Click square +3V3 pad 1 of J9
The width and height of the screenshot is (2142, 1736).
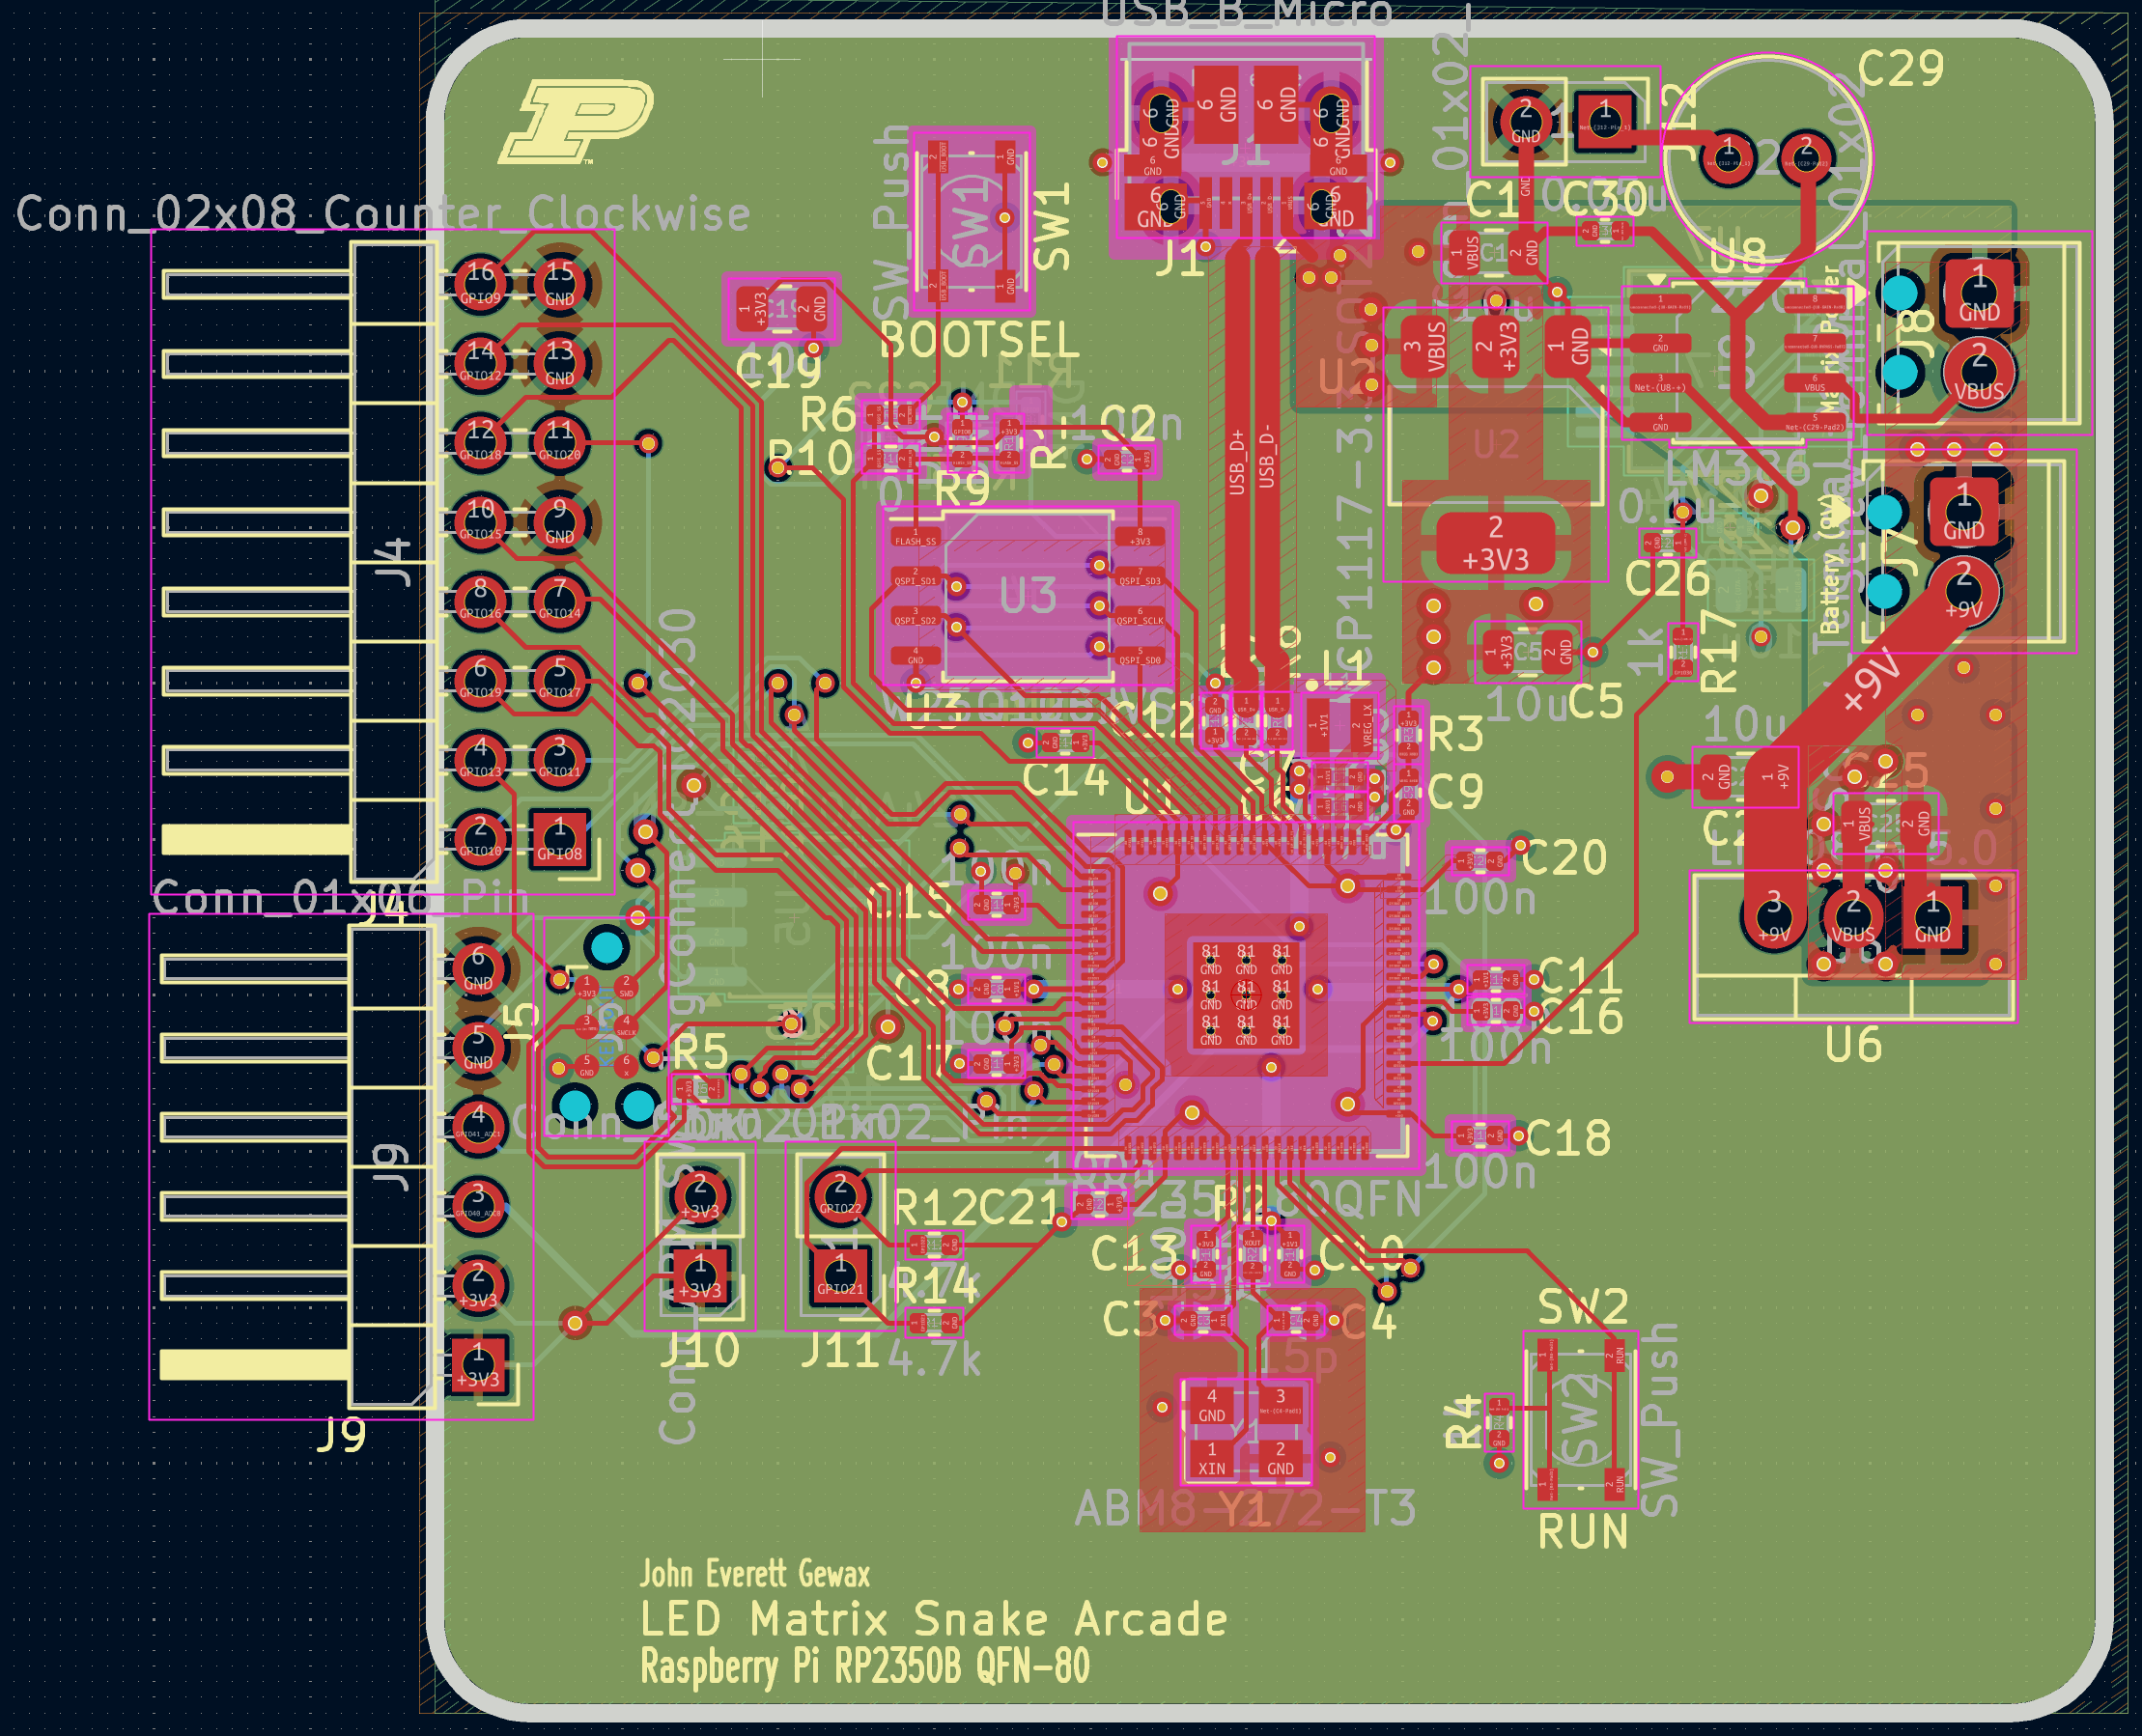tap(478, 1364)
